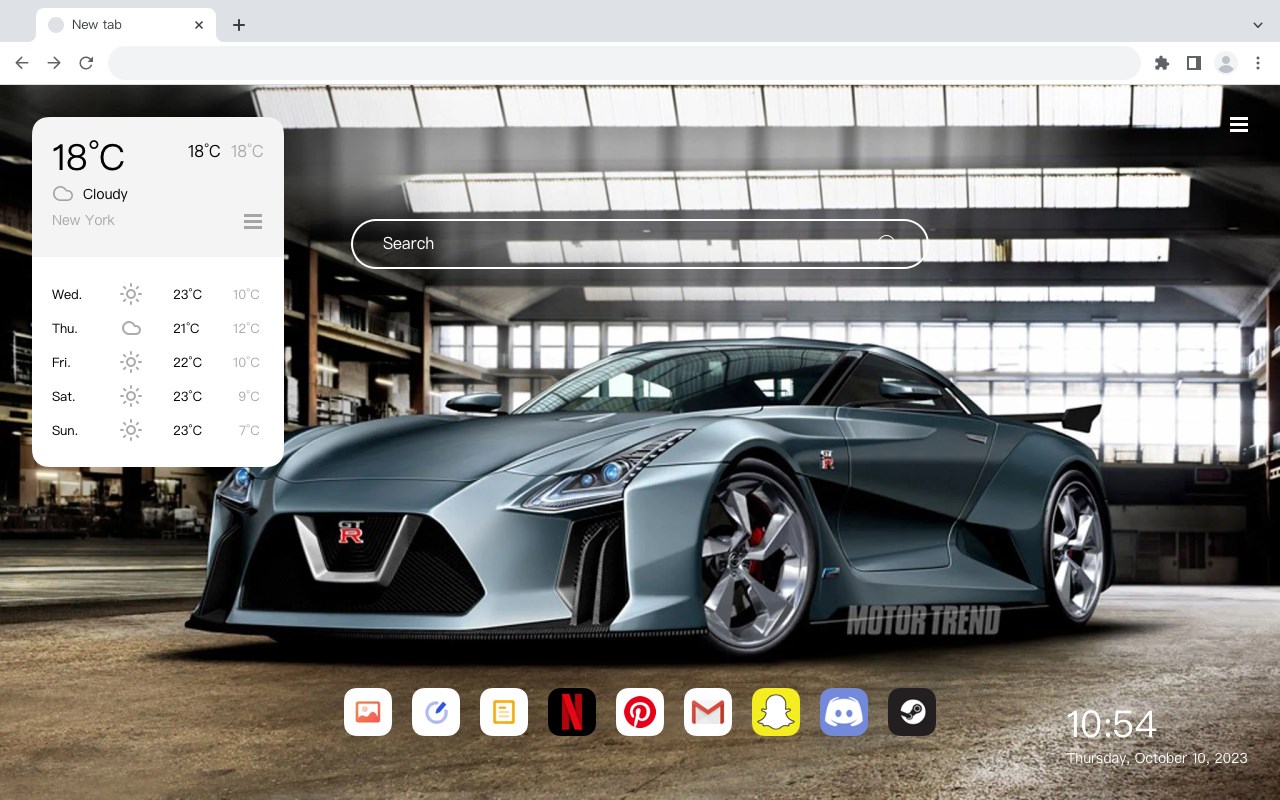1280x800 pixels.
Task: Click Wednesday's sun weather icon
Action: 131,294
